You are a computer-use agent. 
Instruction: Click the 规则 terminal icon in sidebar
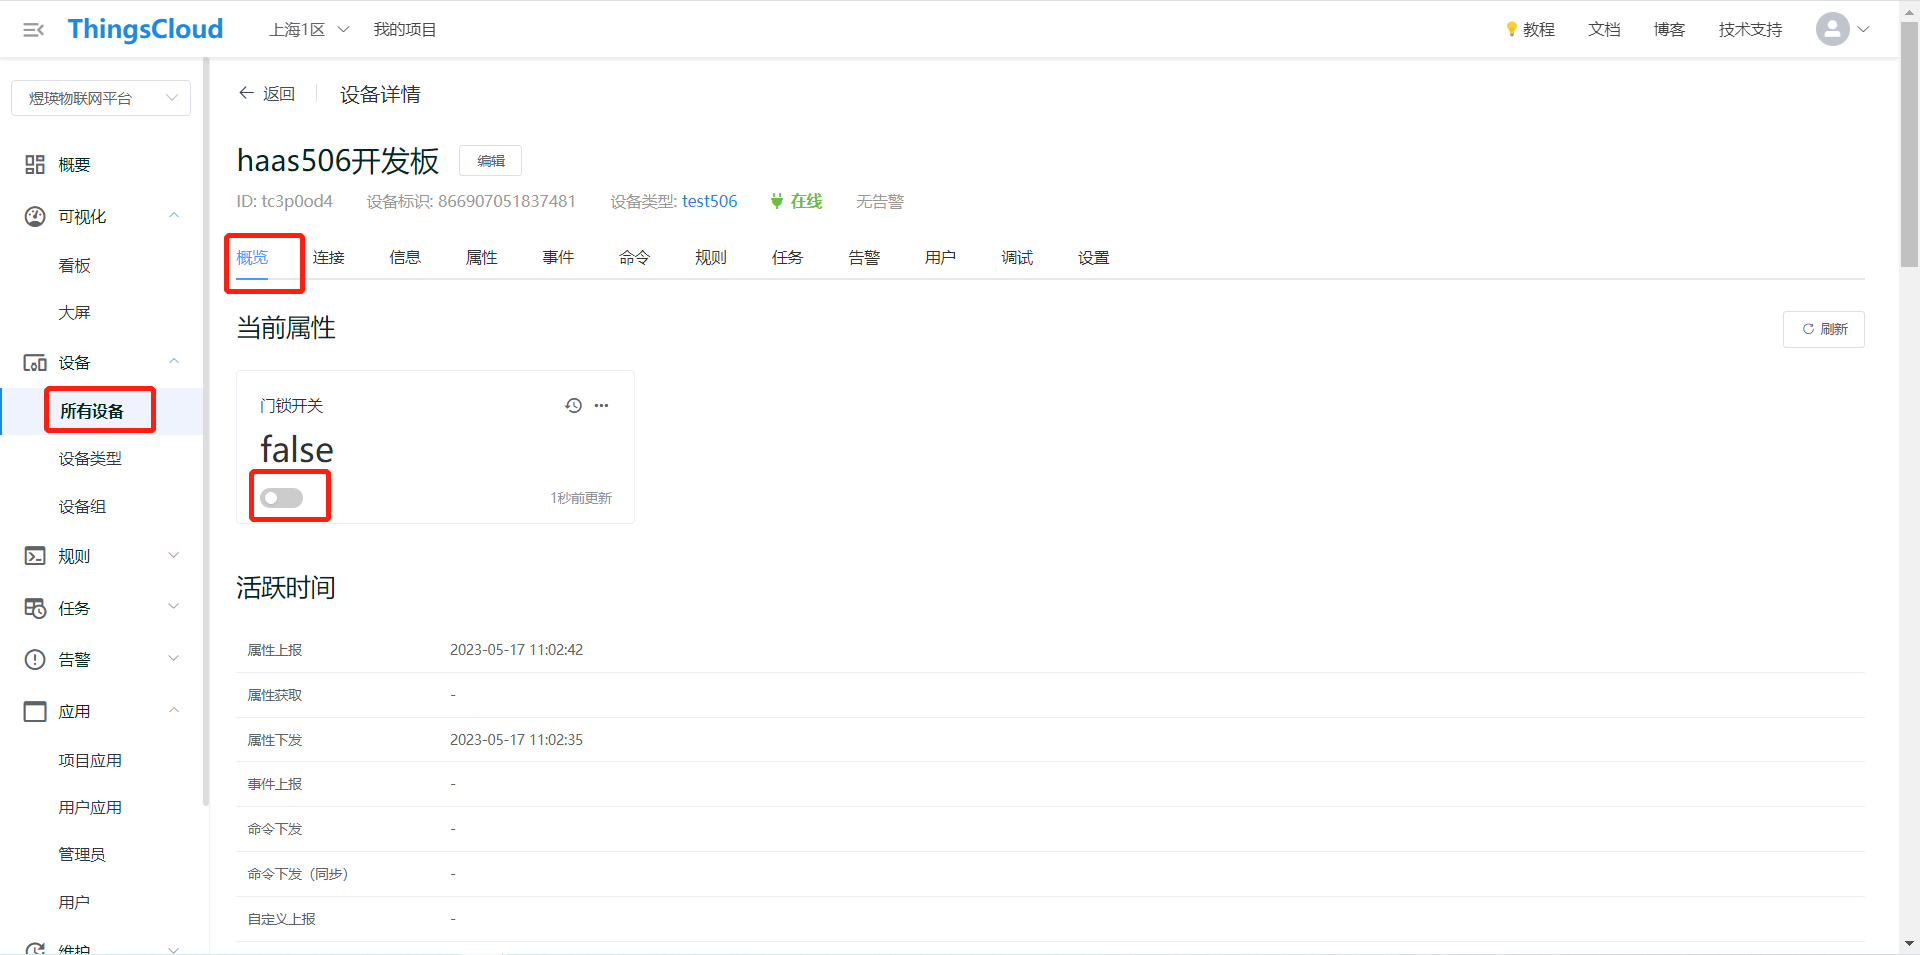coord(35,556)
